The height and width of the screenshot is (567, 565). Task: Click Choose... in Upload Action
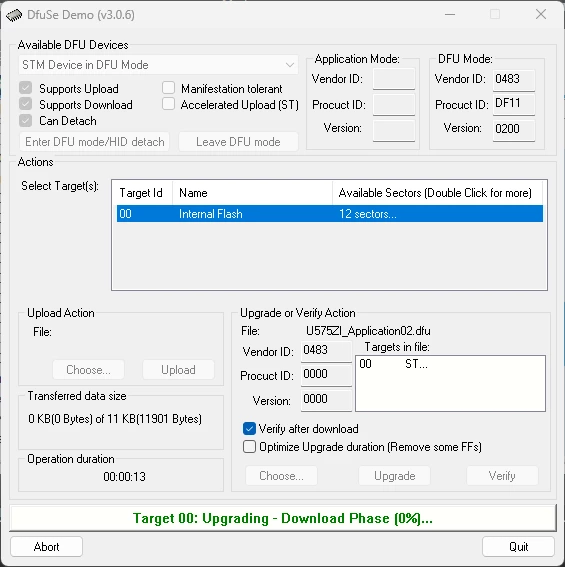coord(89,370)
